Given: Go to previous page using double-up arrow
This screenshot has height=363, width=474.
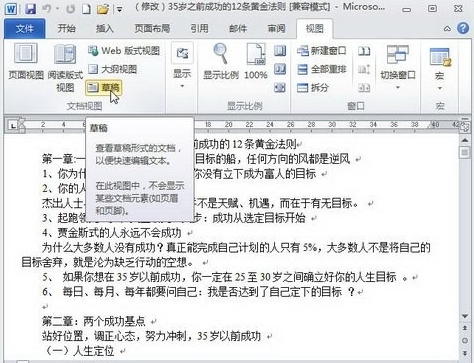Looking at the screenshot, I should (465, 329).
